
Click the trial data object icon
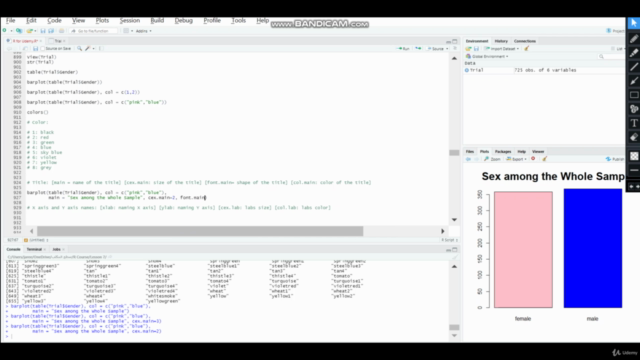(x=467, y=70)
